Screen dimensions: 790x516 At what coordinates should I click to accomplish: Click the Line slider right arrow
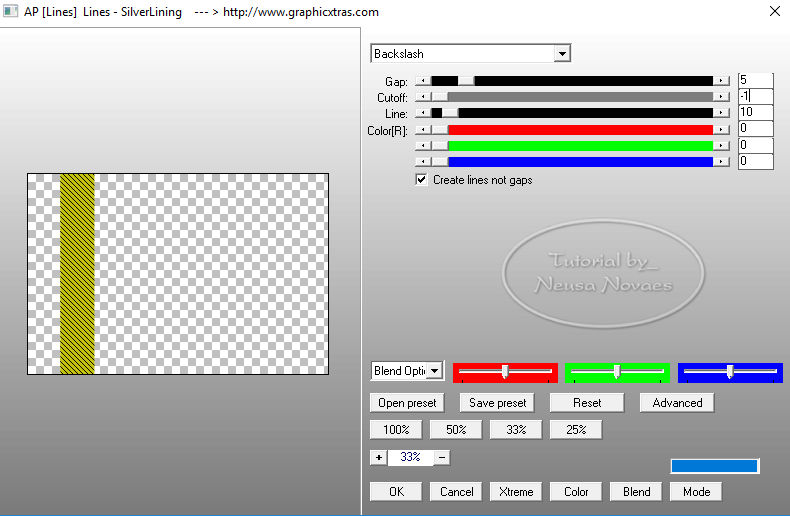(x=721, y=113)
